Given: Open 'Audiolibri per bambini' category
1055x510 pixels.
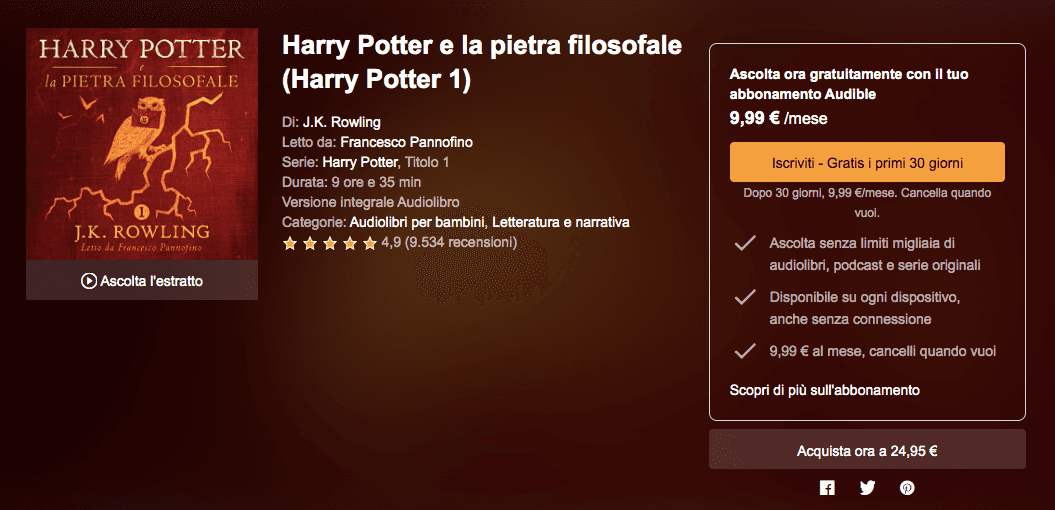Looking at the screenshot, I should click(418, 222).
